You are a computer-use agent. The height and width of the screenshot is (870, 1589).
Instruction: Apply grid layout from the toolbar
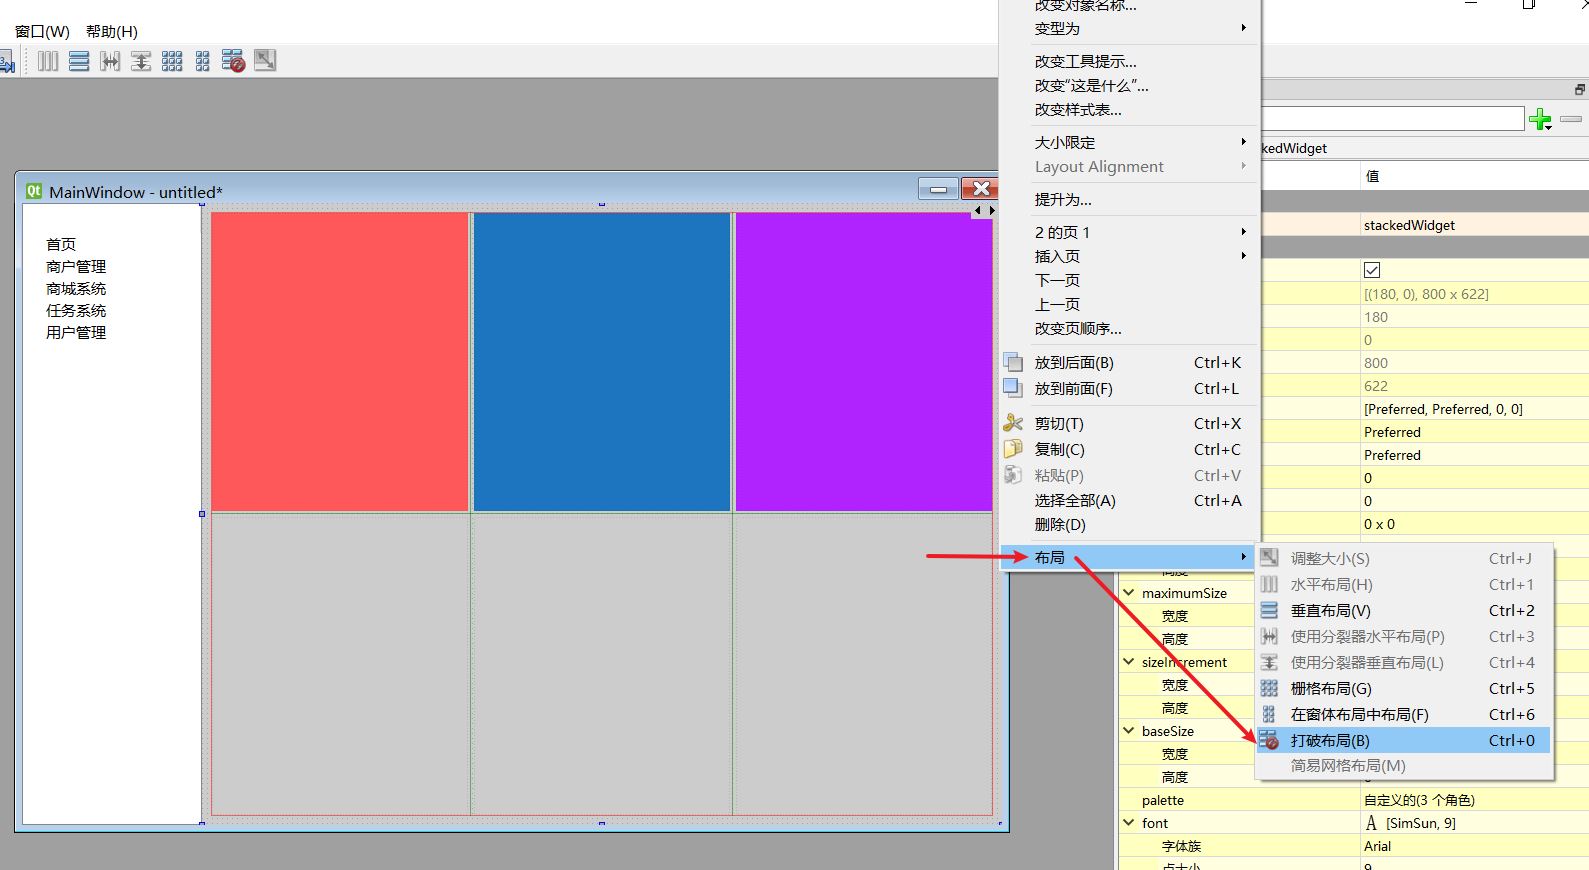pyautogui.click(x=172, y=61)
